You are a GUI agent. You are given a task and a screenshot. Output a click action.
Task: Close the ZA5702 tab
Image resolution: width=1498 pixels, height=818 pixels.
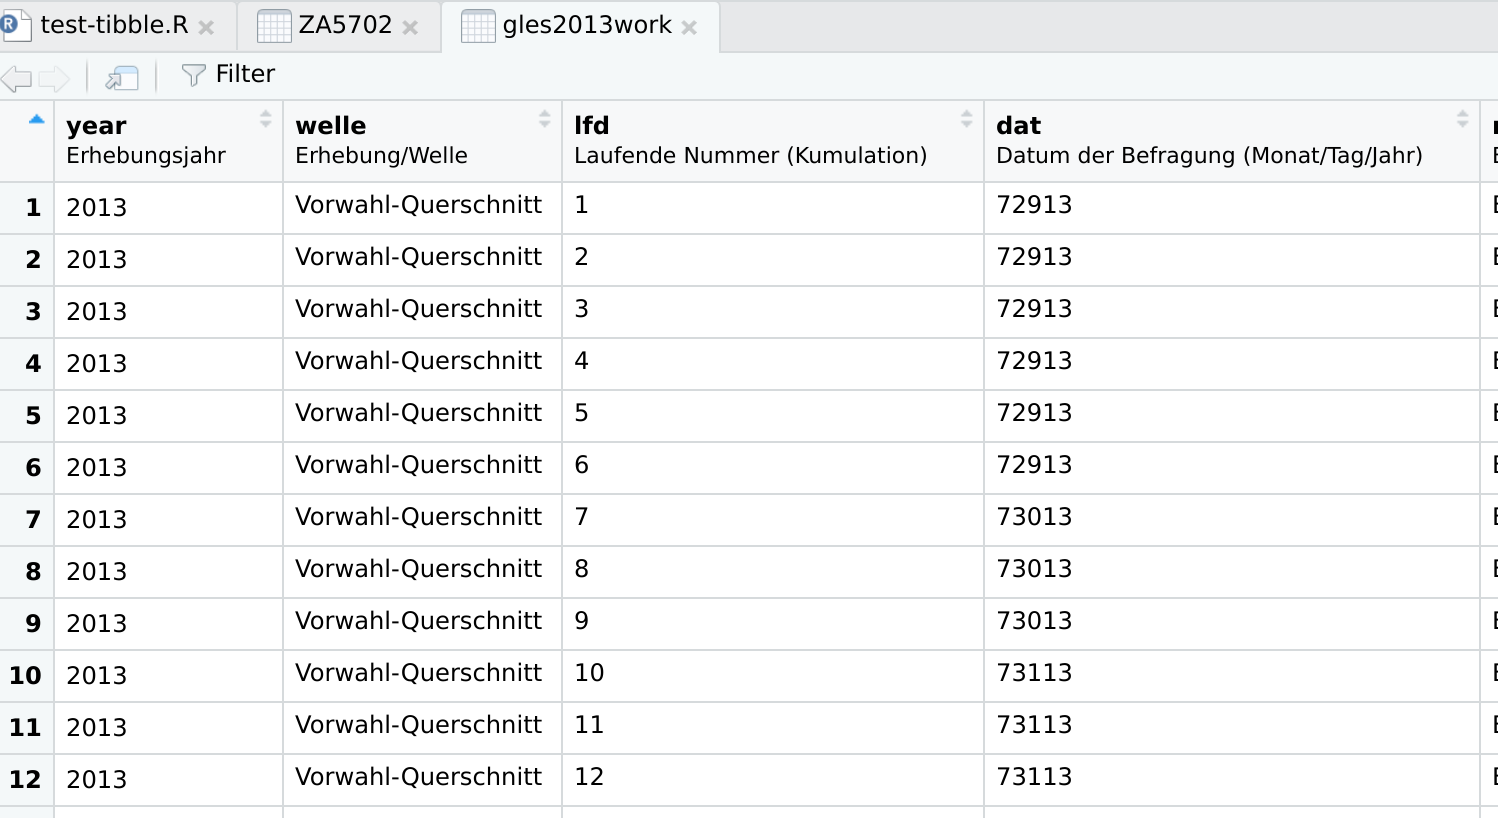click(410, 26)
